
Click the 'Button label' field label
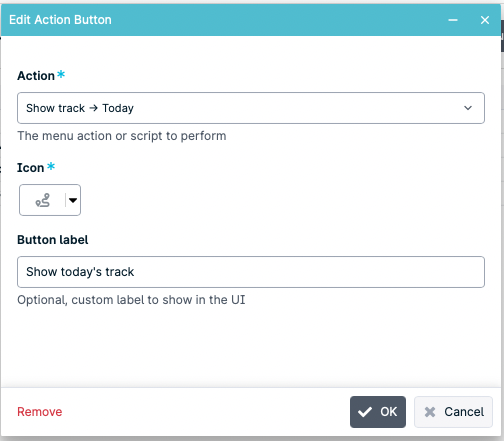pos(53,240)
